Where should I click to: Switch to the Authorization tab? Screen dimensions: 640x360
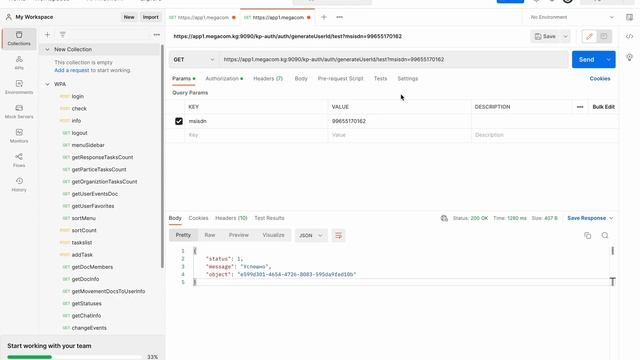click(224, 78)
